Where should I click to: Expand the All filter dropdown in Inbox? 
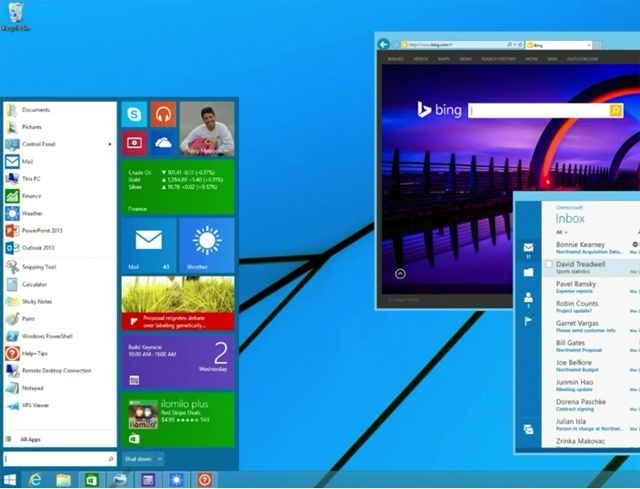pyautogui.click(x=562, y=232)
